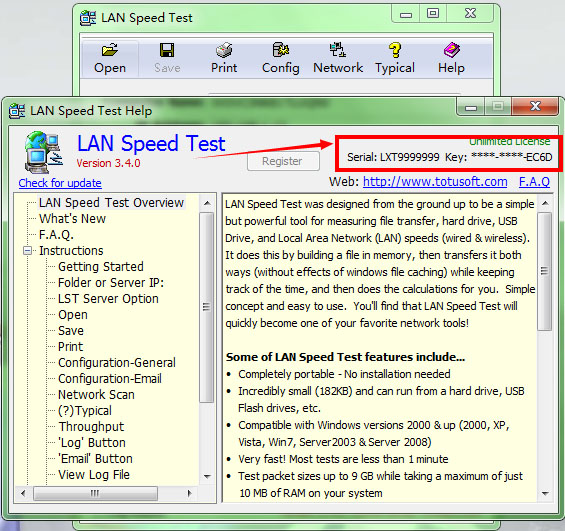Open the Getting Started topic
The height and width of the screenshot is (531, 565).
click(101, 267)
